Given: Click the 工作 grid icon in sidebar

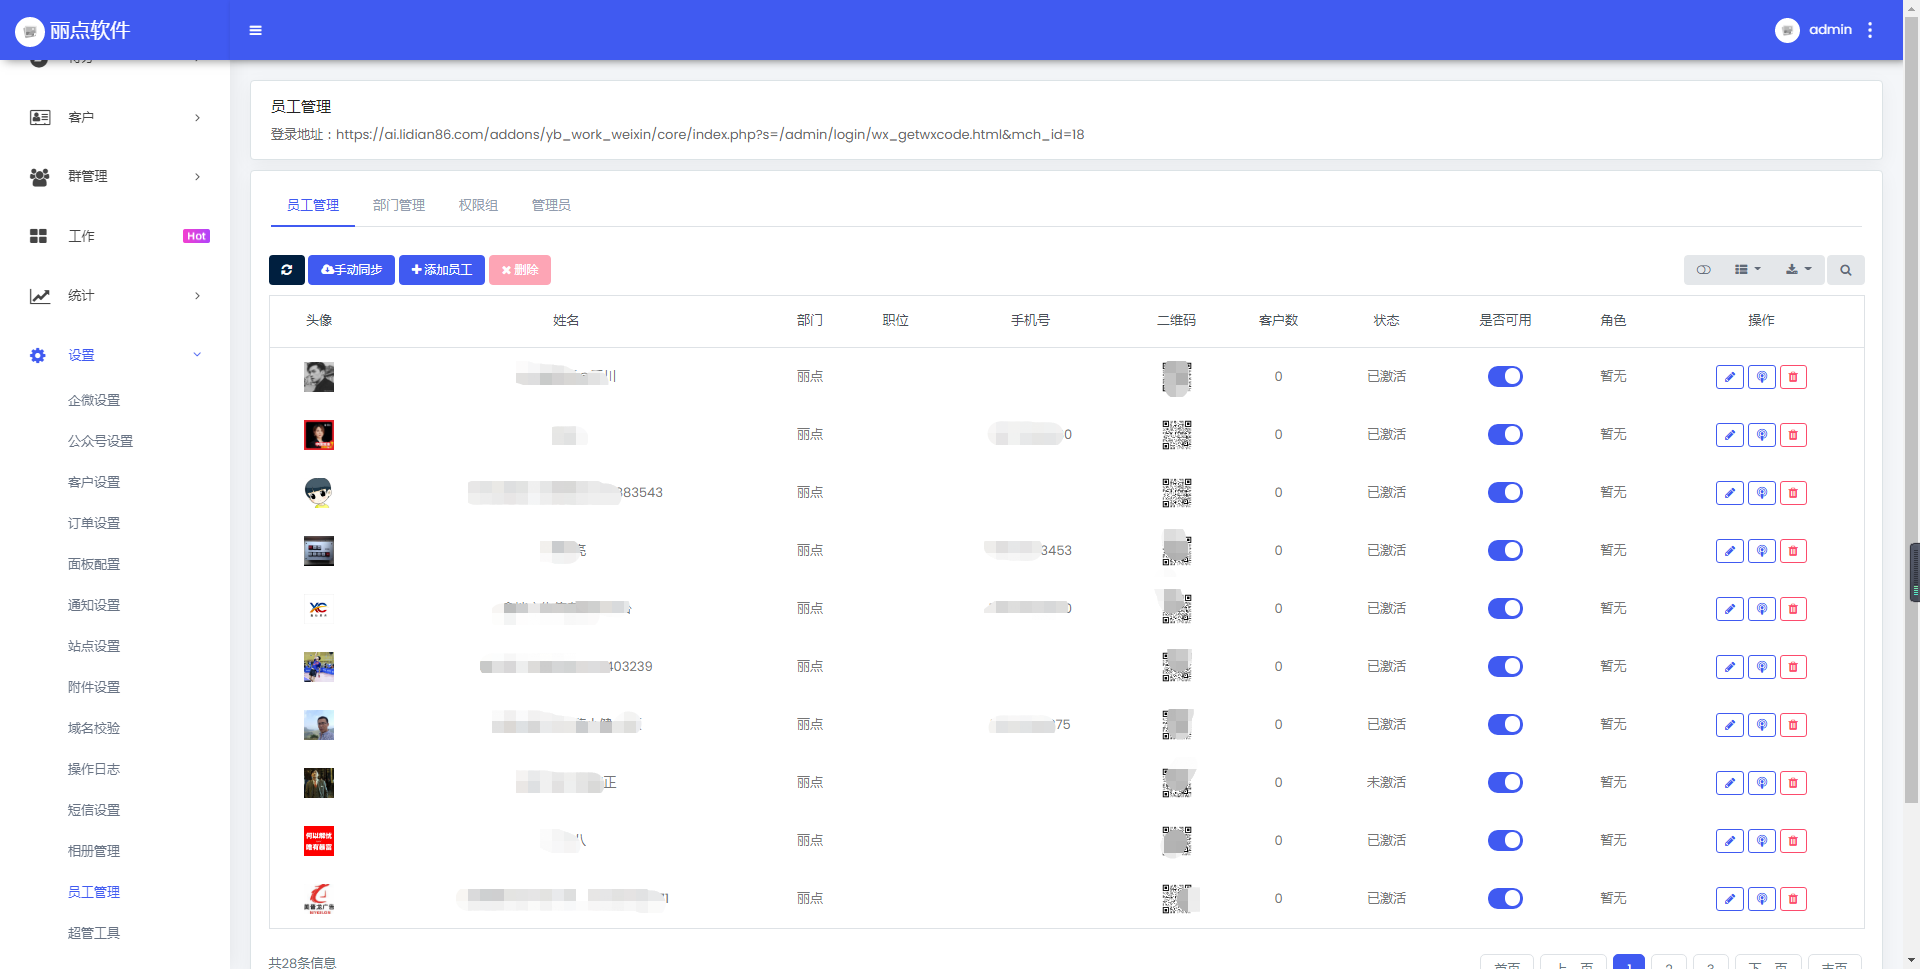Looking at the screenshot, I should pos(39,236).
